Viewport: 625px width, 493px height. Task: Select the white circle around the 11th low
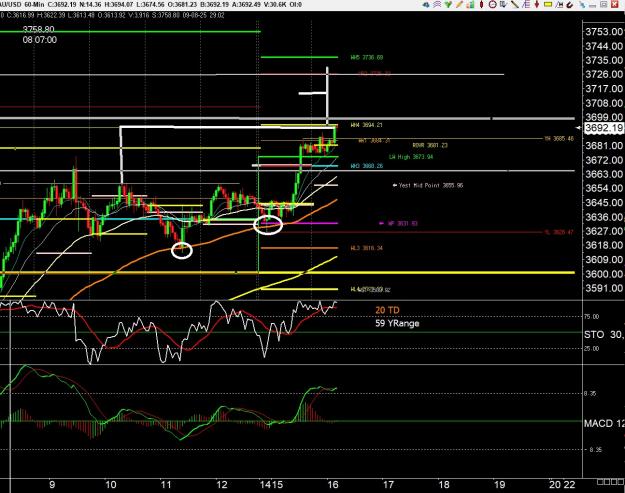[182, 250]
